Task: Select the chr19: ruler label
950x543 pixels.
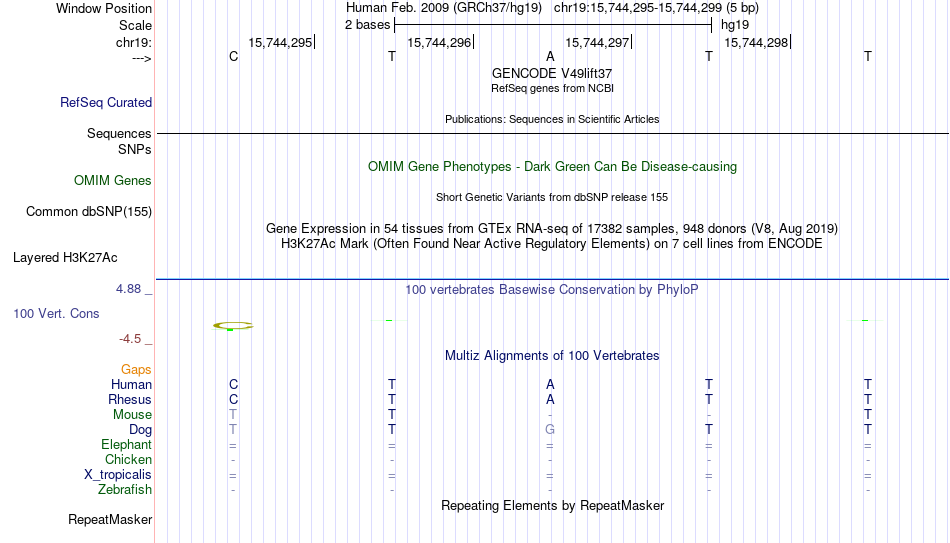Action: point(133,42)
